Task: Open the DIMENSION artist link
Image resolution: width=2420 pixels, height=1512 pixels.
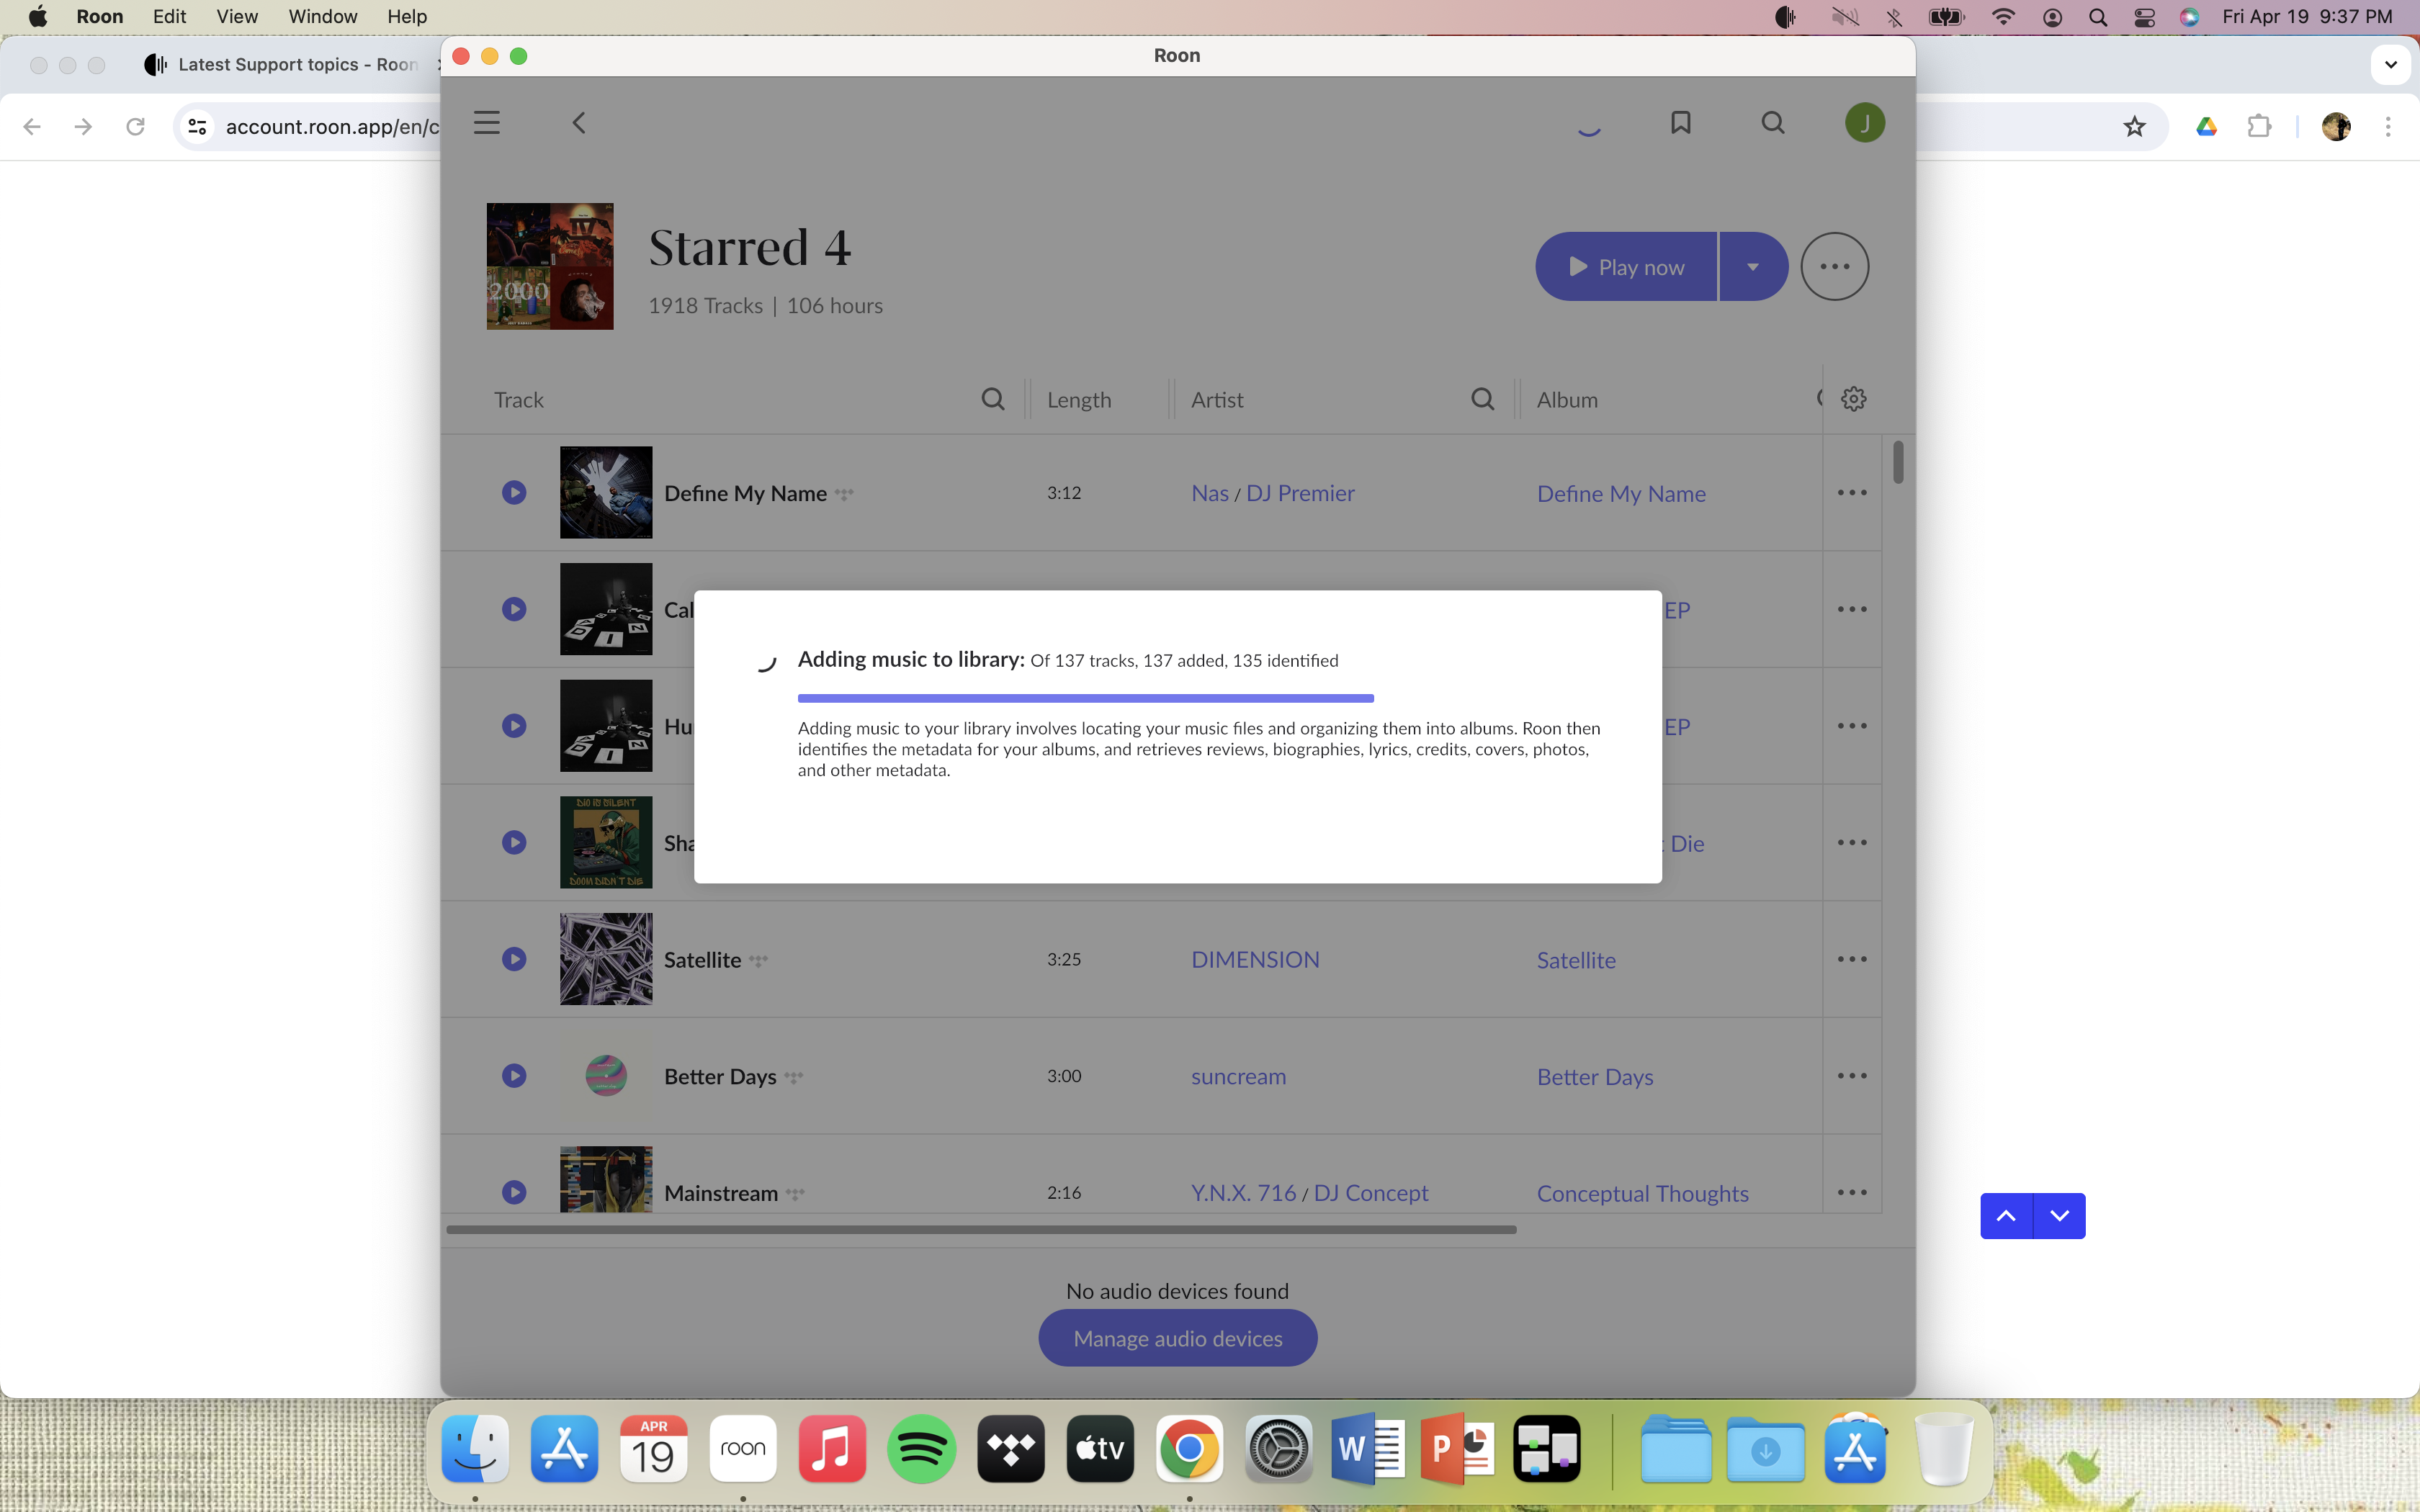Action: coord(1255,960)
